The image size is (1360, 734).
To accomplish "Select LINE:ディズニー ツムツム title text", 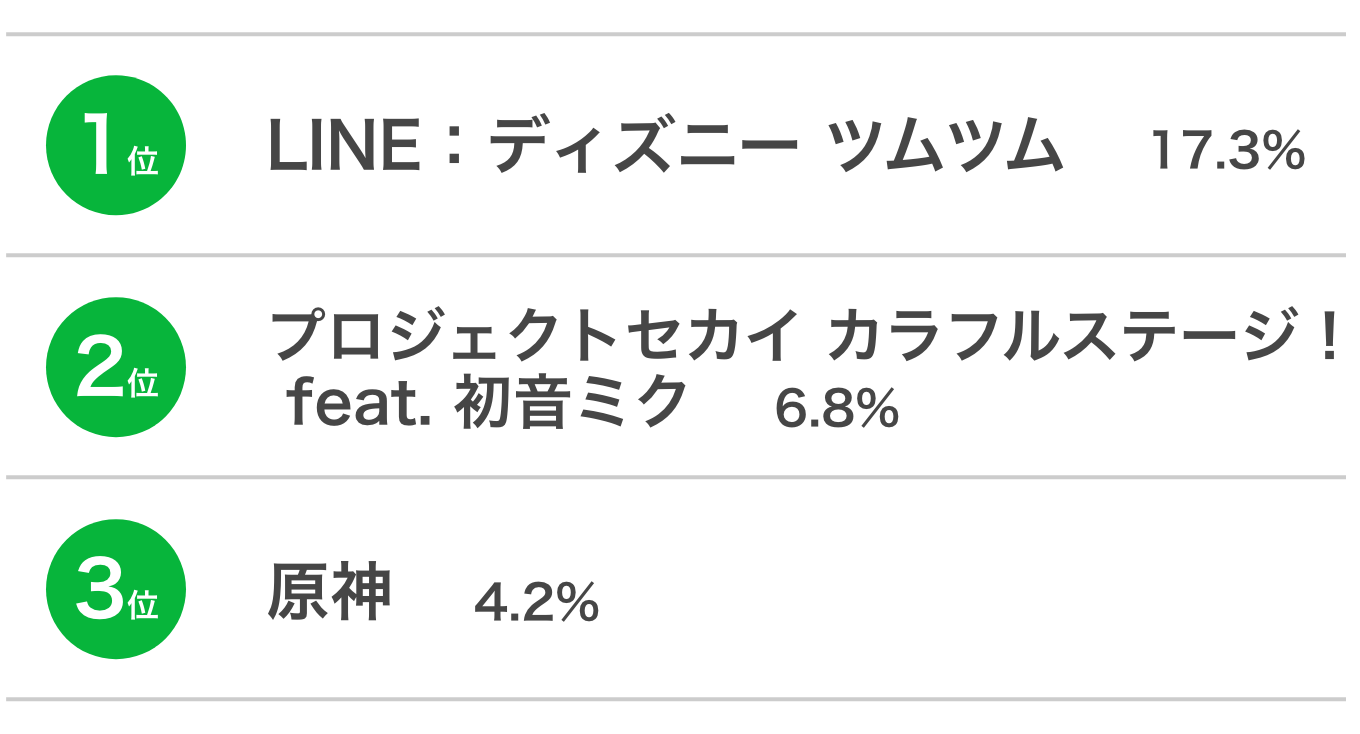I will point(665,148).
